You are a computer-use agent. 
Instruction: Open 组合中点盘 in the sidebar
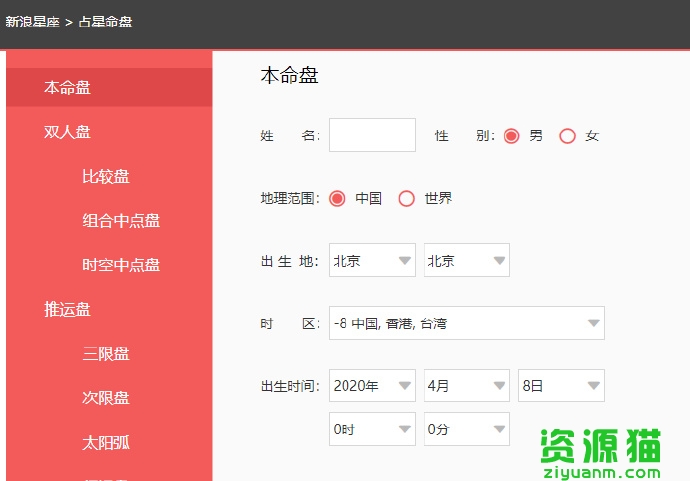tap(121, 220)
